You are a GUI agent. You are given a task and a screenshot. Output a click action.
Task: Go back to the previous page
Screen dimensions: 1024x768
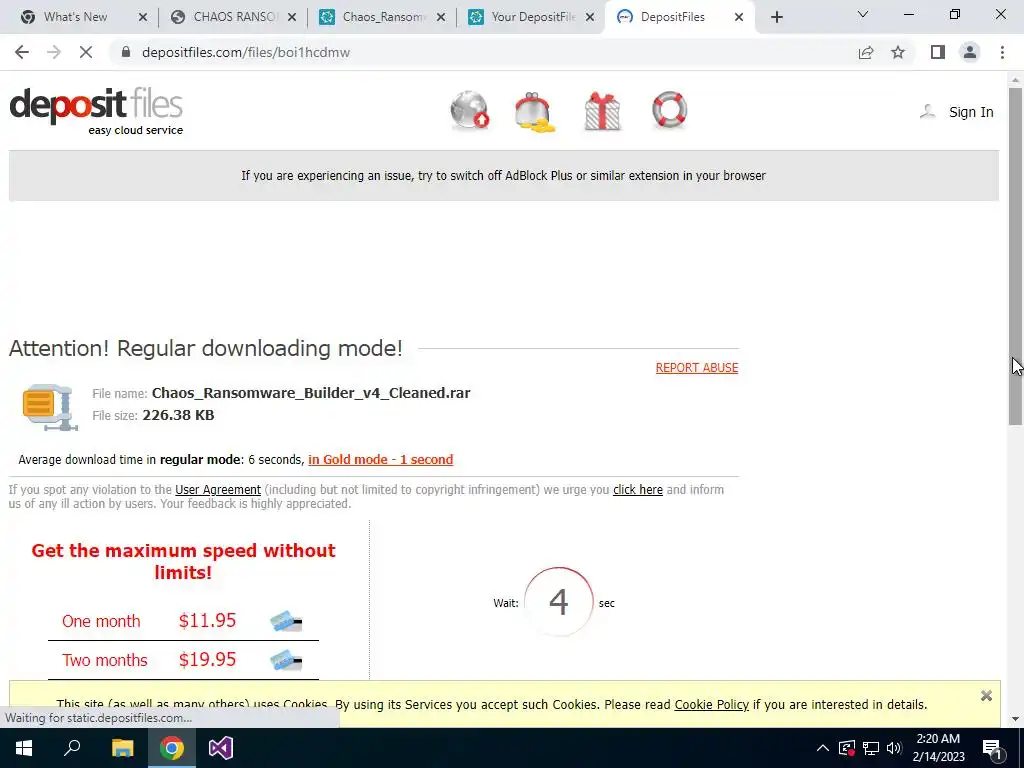(x=22, y=52)
